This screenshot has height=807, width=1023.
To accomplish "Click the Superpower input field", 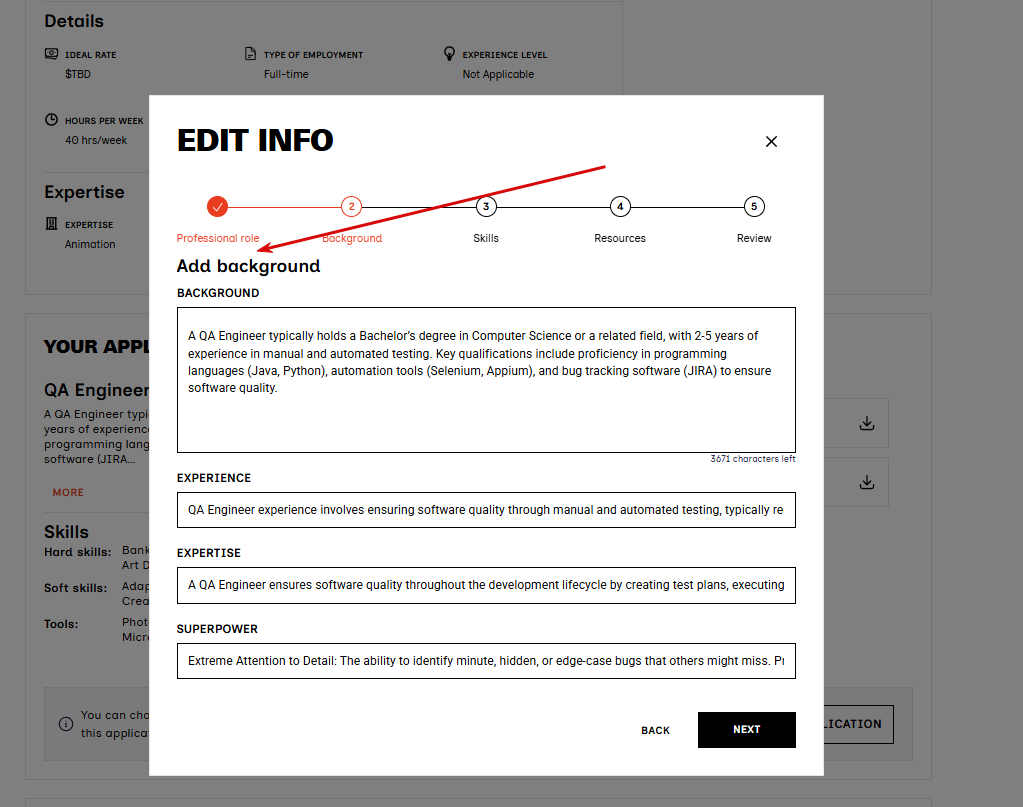I will [x=486, y=661].
